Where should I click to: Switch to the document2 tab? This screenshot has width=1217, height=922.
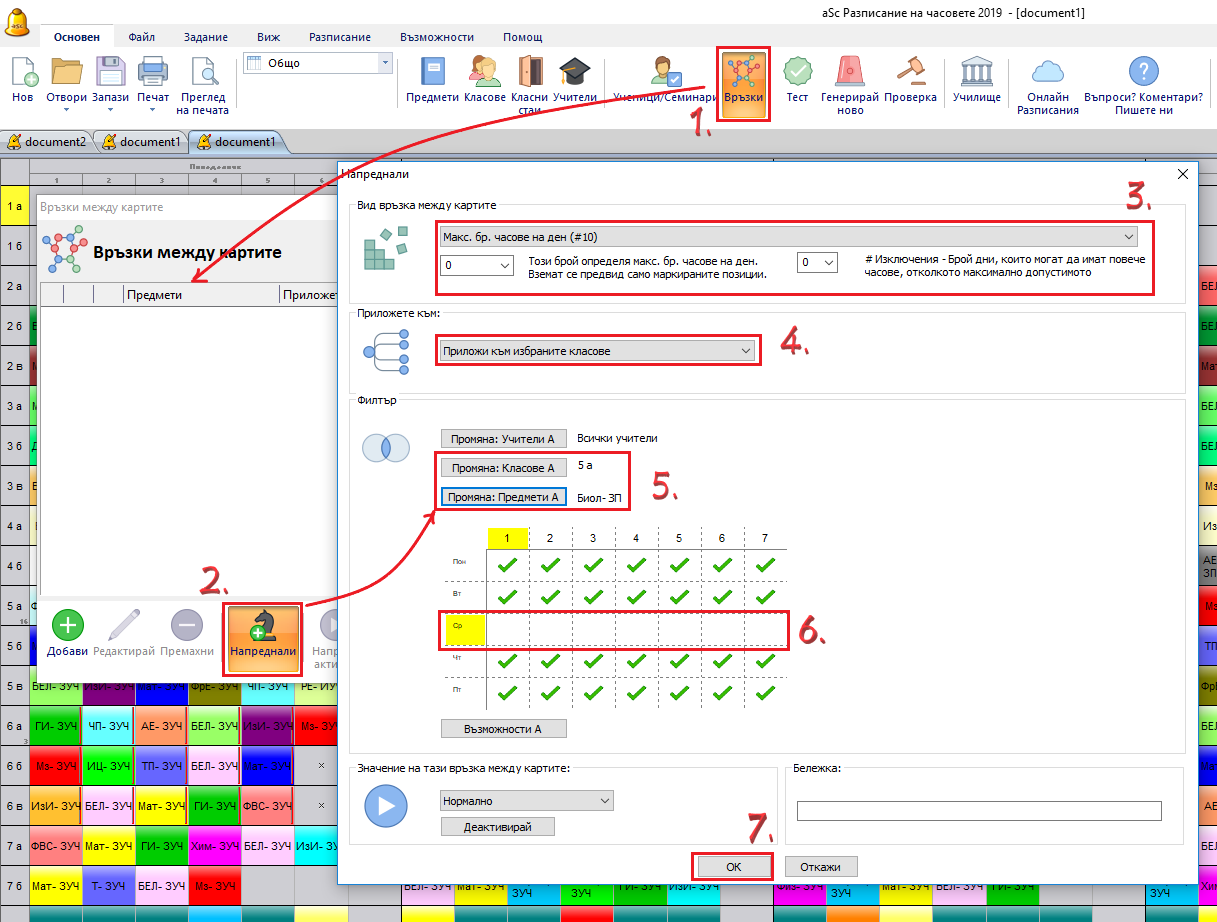(47, 142)
